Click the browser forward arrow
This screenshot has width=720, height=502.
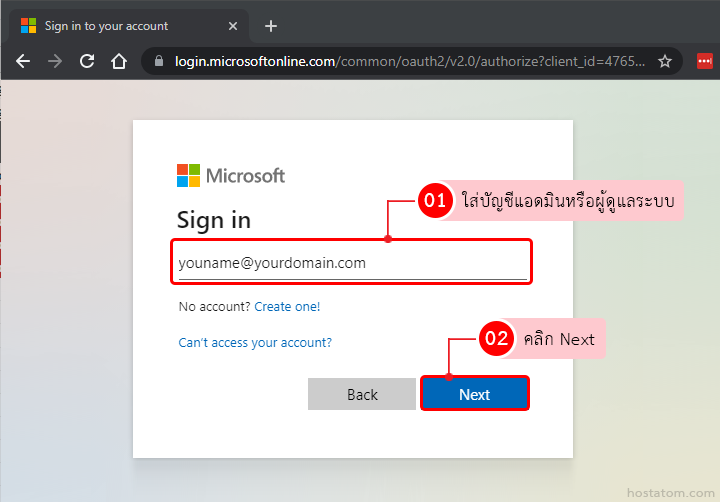55,61
